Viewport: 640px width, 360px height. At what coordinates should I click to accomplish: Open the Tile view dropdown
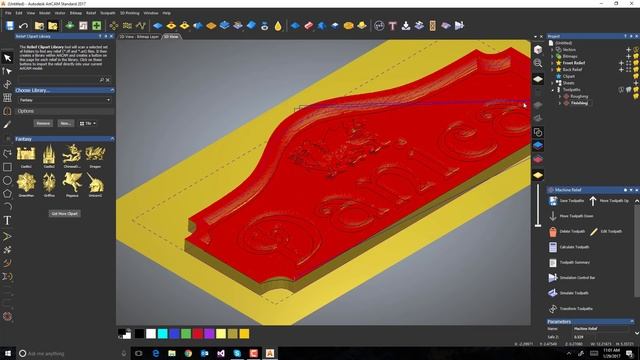[88, 123]
